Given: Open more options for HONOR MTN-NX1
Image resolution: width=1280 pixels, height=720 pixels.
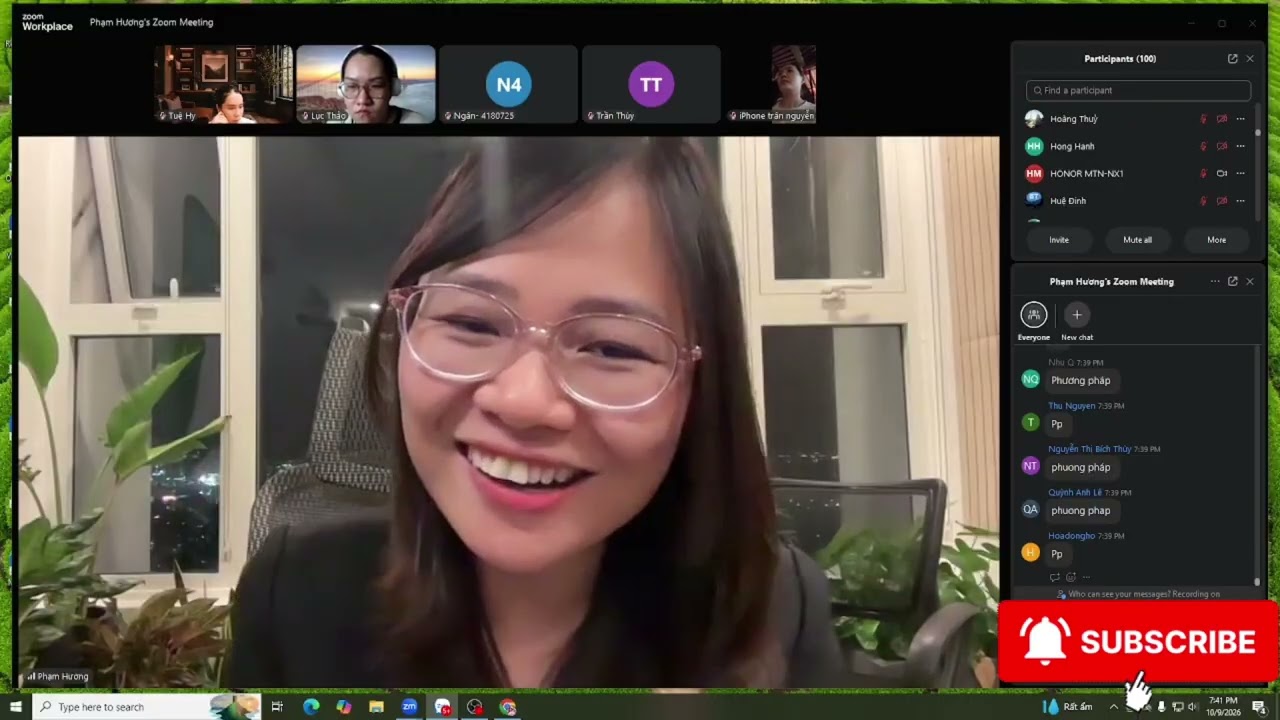Looking at the screenshot, I should click(x=1241, y=173).
